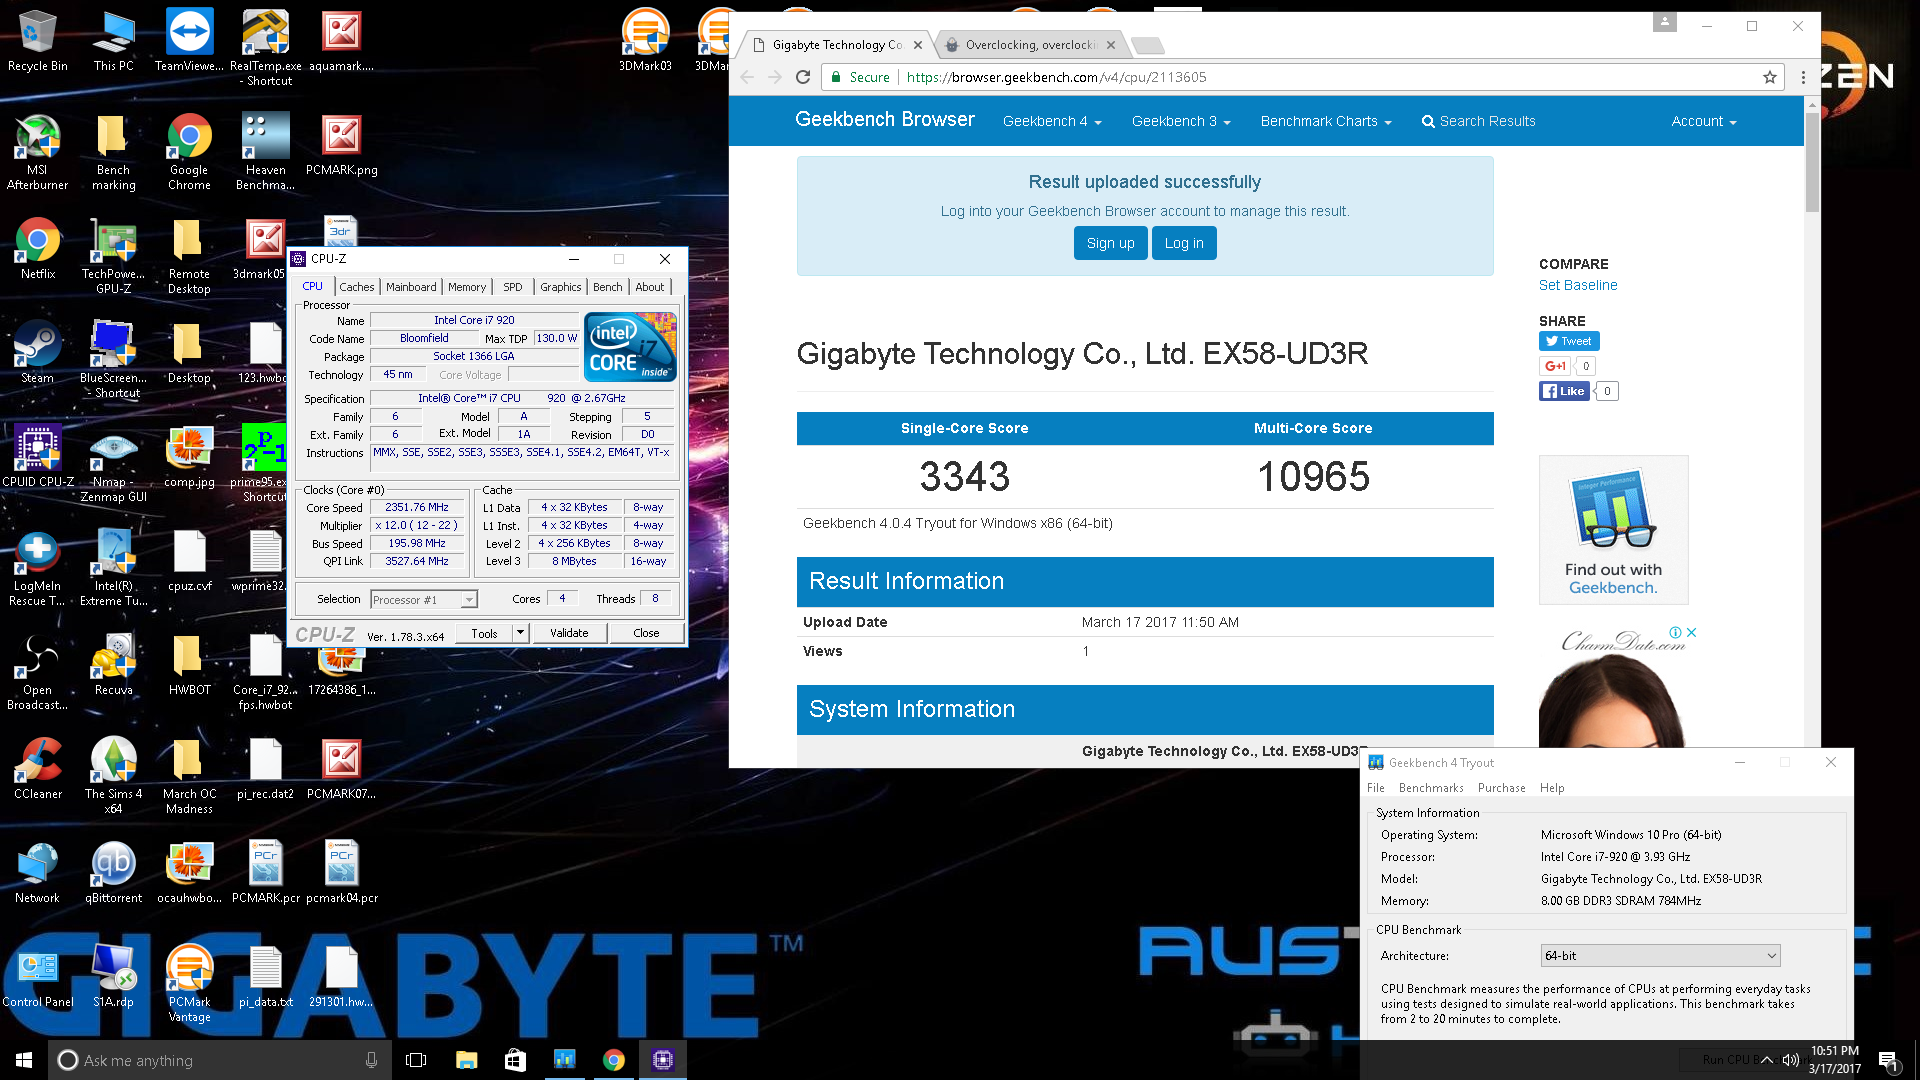Open CPUID CPU-Z desktop shortcut
This screenshot has width=1920, height=1080.
(38, 456)
